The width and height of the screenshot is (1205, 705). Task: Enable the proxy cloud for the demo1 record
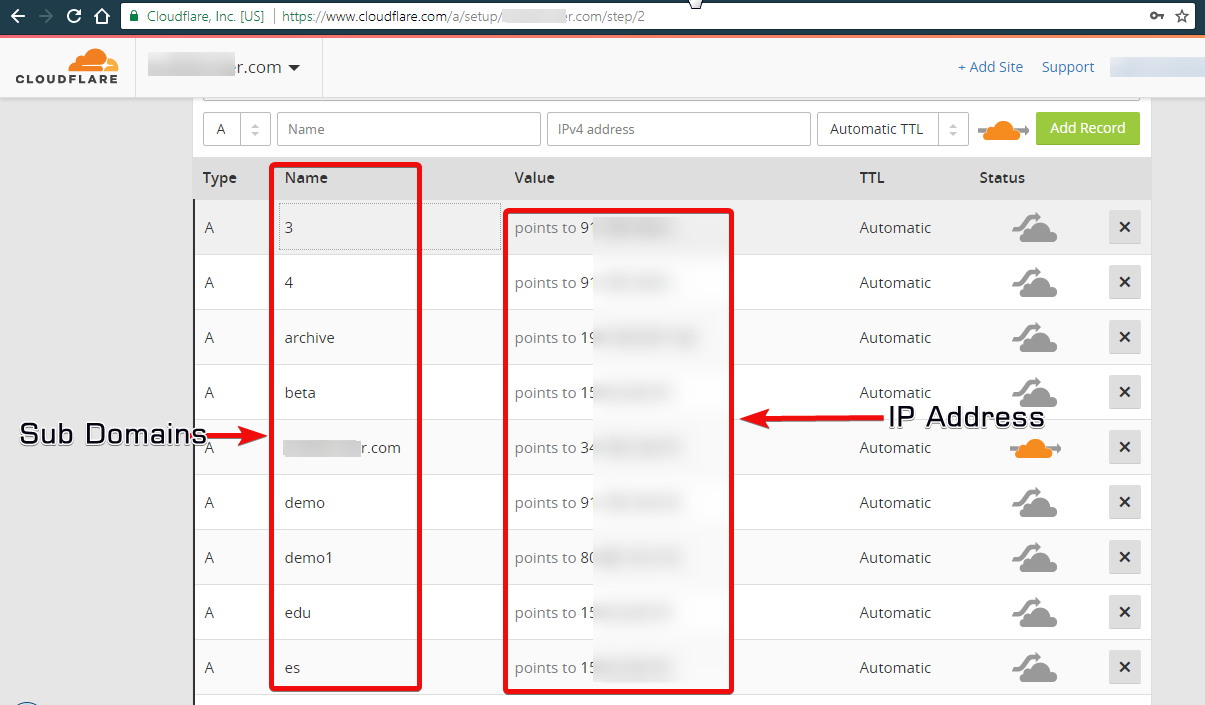click(1035, 557)
